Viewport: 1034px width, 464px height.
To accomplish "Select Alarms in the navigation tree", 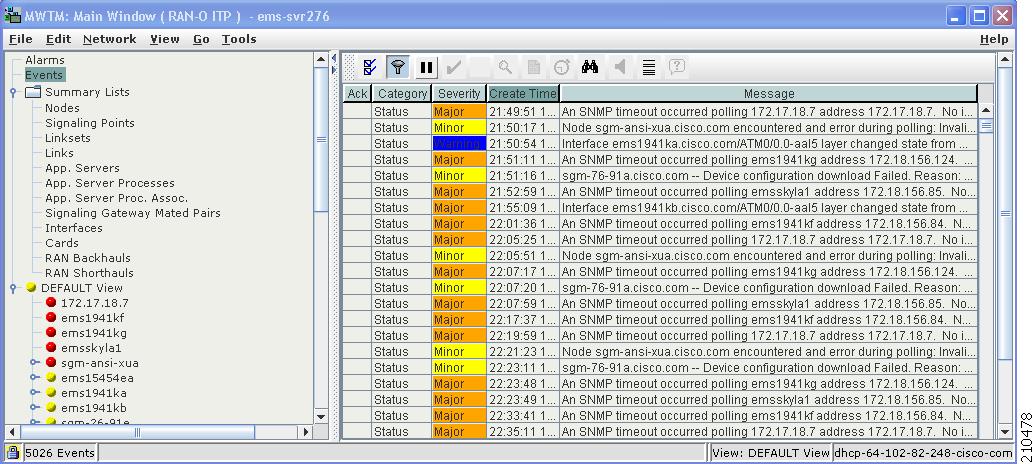I will click(45, 60).
